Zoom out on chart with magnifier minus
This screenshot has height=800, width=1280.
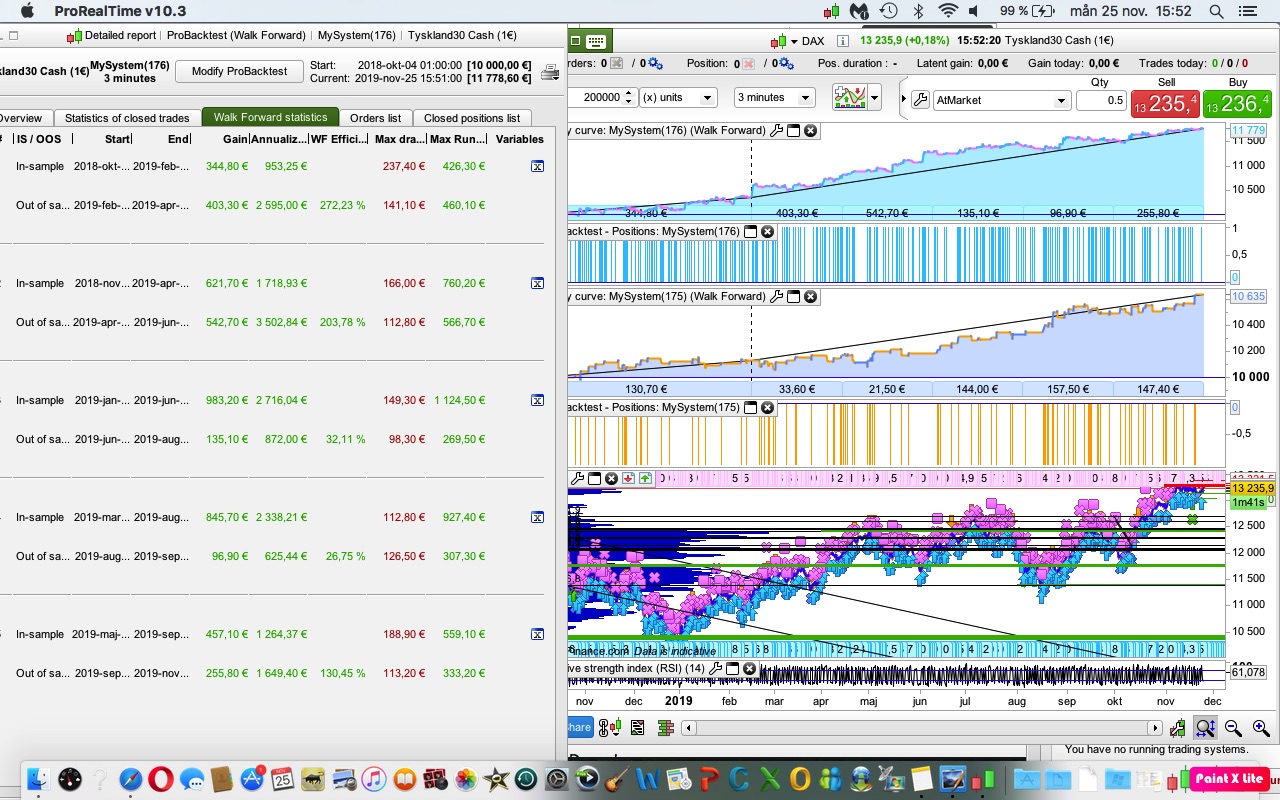tap(1233, 729)
